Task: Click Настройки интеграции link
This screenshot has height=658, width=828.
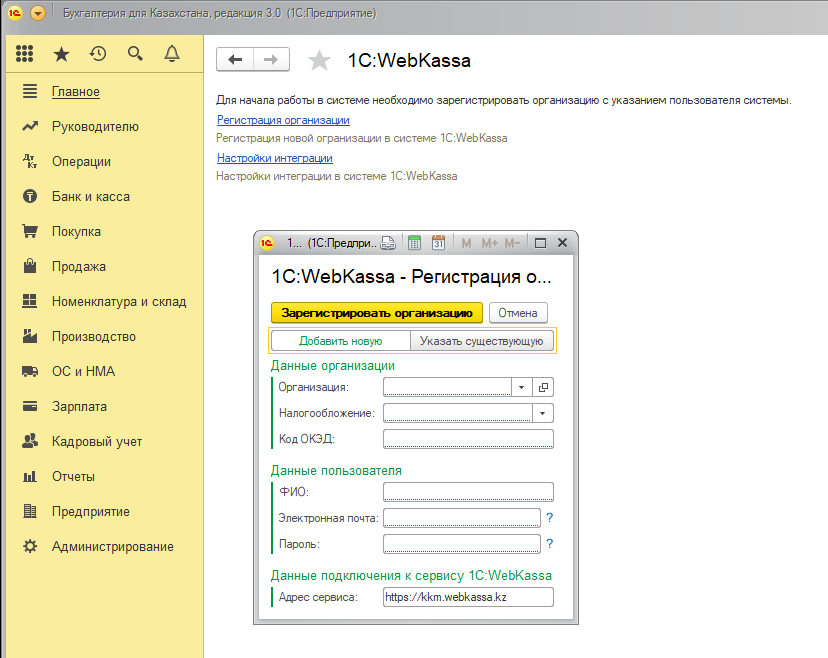Action: point(275,158)
